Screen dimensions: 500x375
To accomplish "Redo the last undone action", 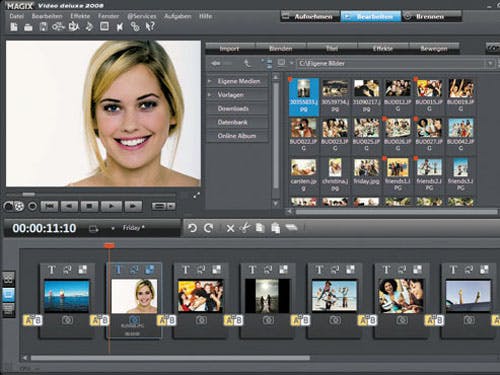I will (x=209, y=228).
